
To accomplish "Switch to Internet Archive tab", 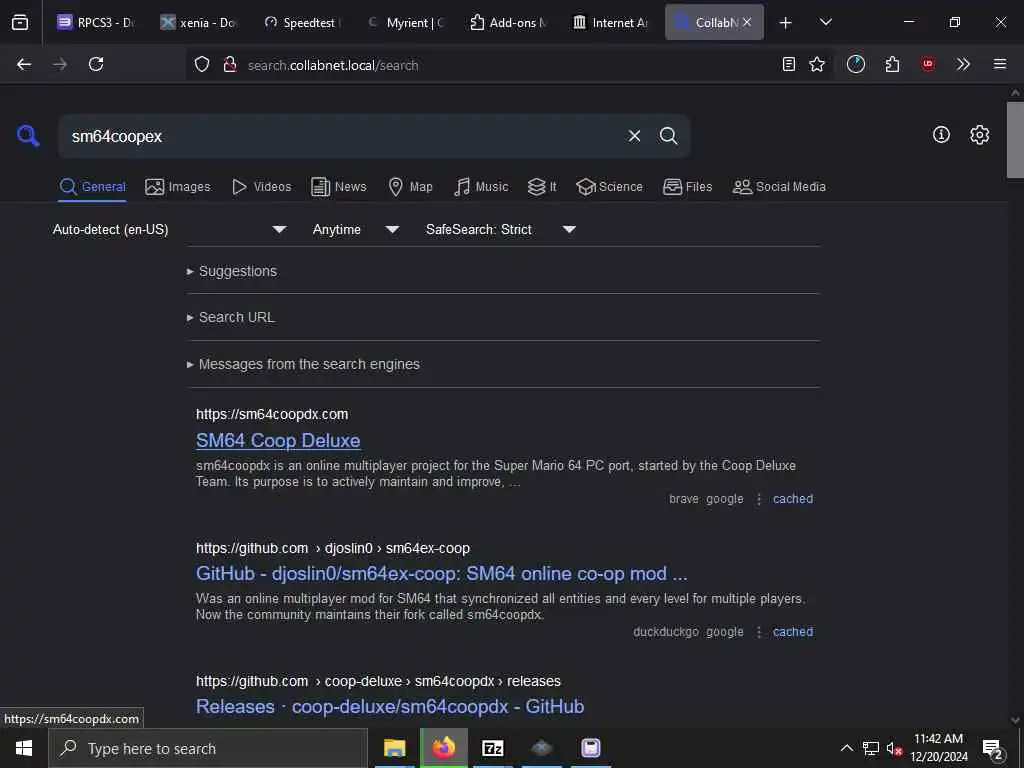I will [x=611, y=22].
